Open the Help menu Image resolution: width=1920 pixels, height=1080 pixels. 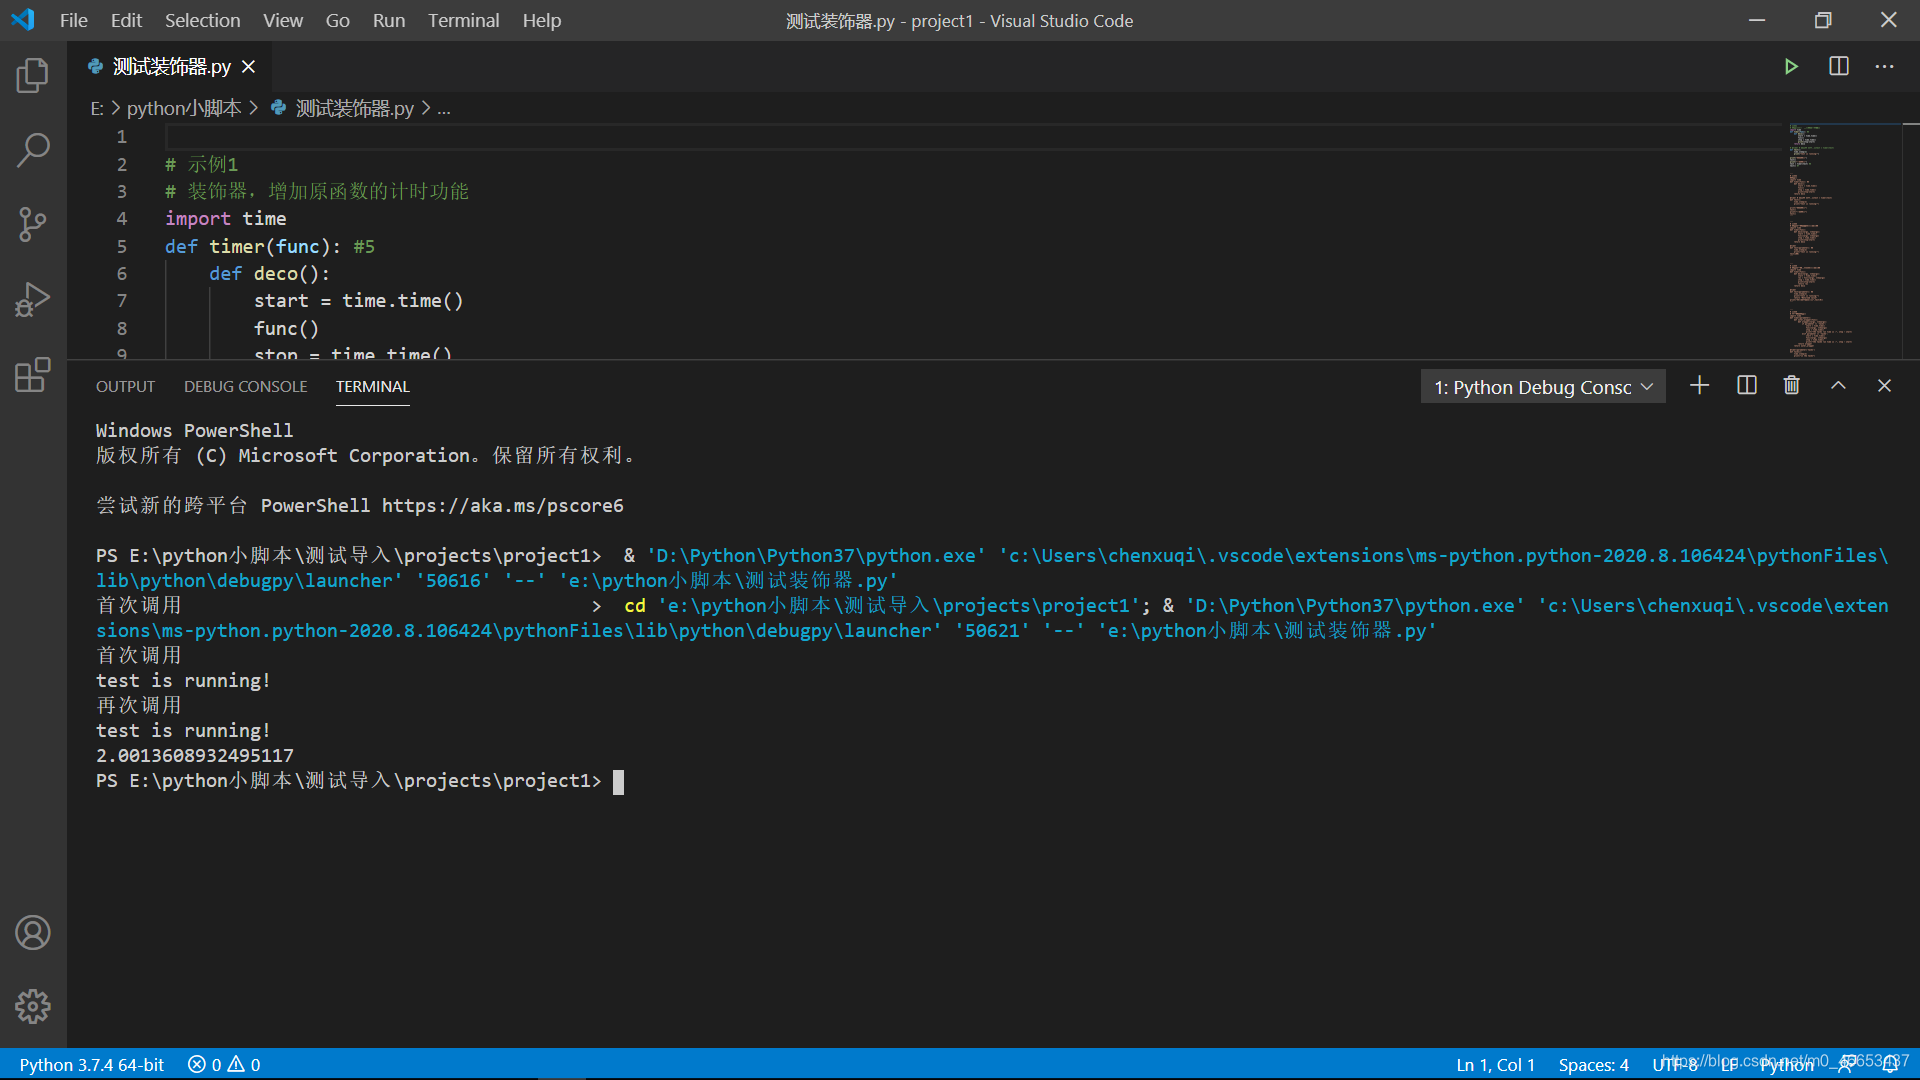point(542,20)
